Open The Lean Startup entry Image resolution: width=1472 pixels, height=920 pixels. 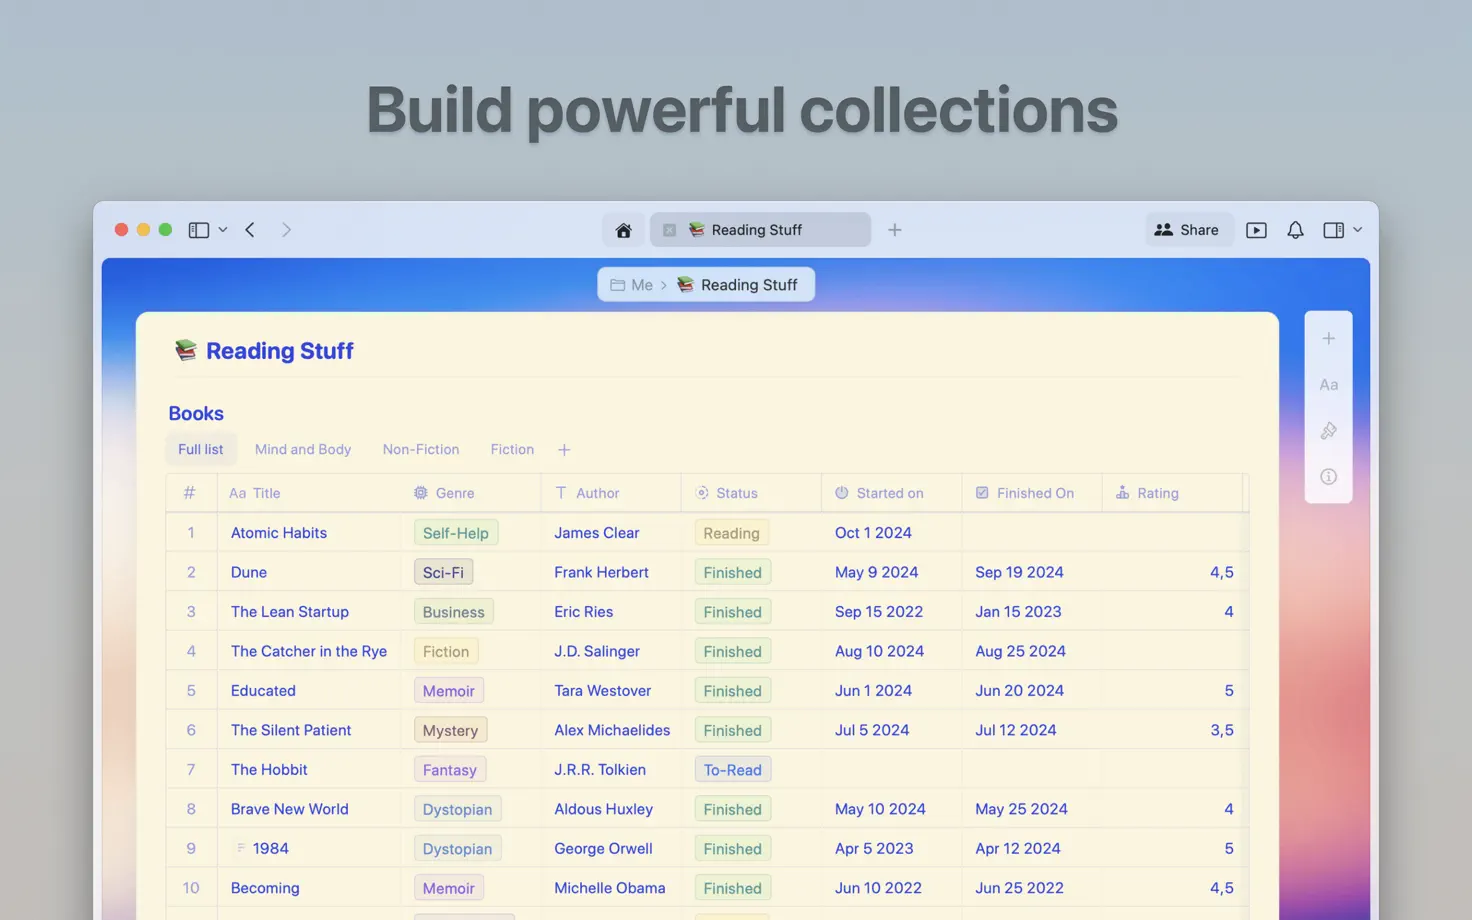290,612
